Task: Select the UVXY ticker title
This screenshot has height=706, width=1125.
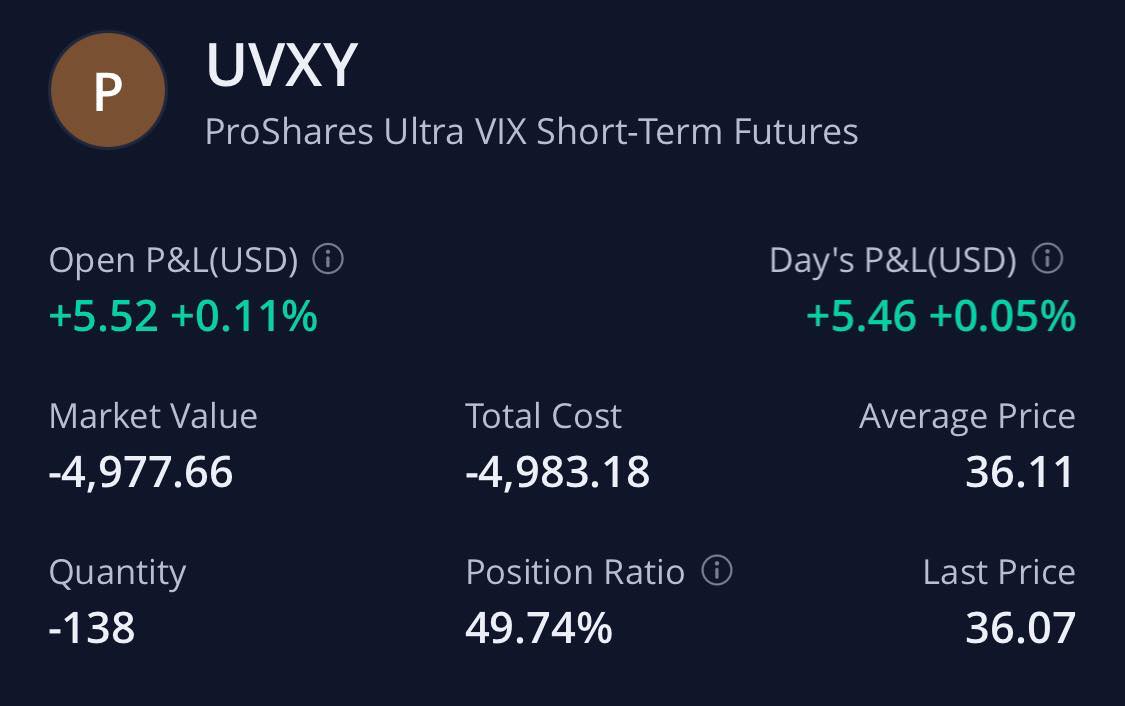Action: 281,65
